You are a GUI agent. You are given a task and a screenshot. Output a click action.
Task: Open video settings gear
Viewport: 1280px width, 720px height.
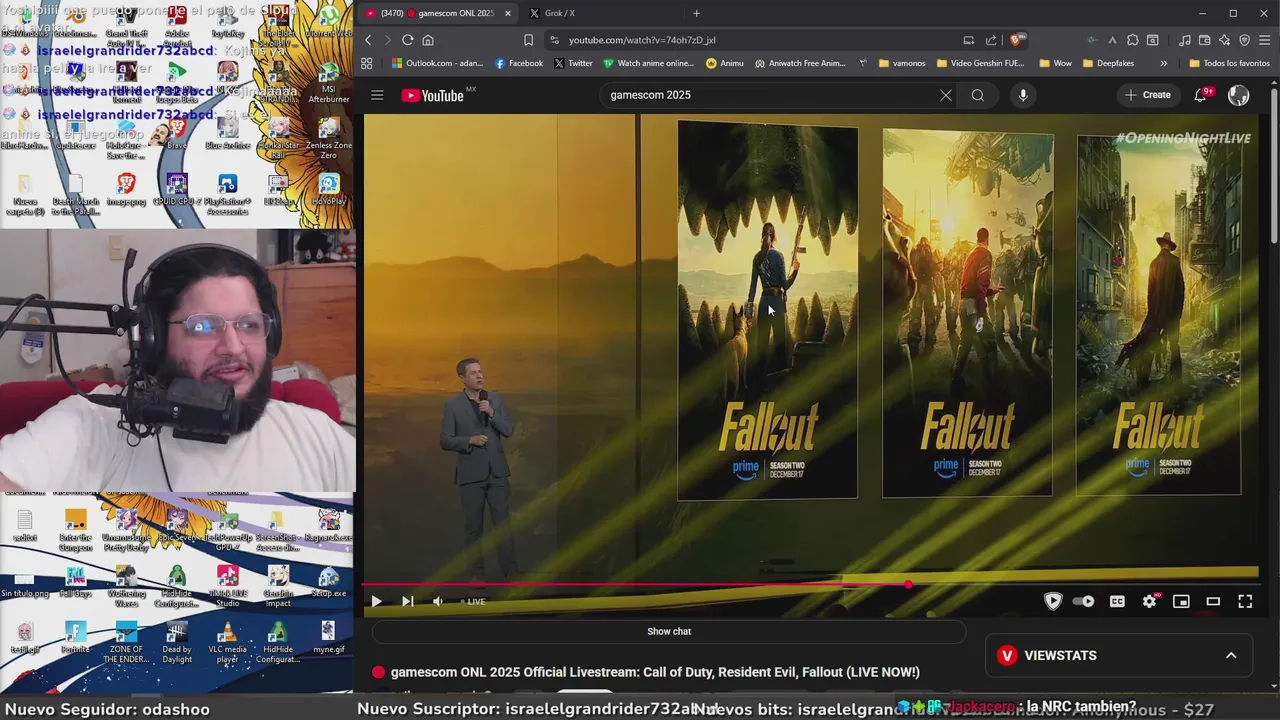point(1149,601)
